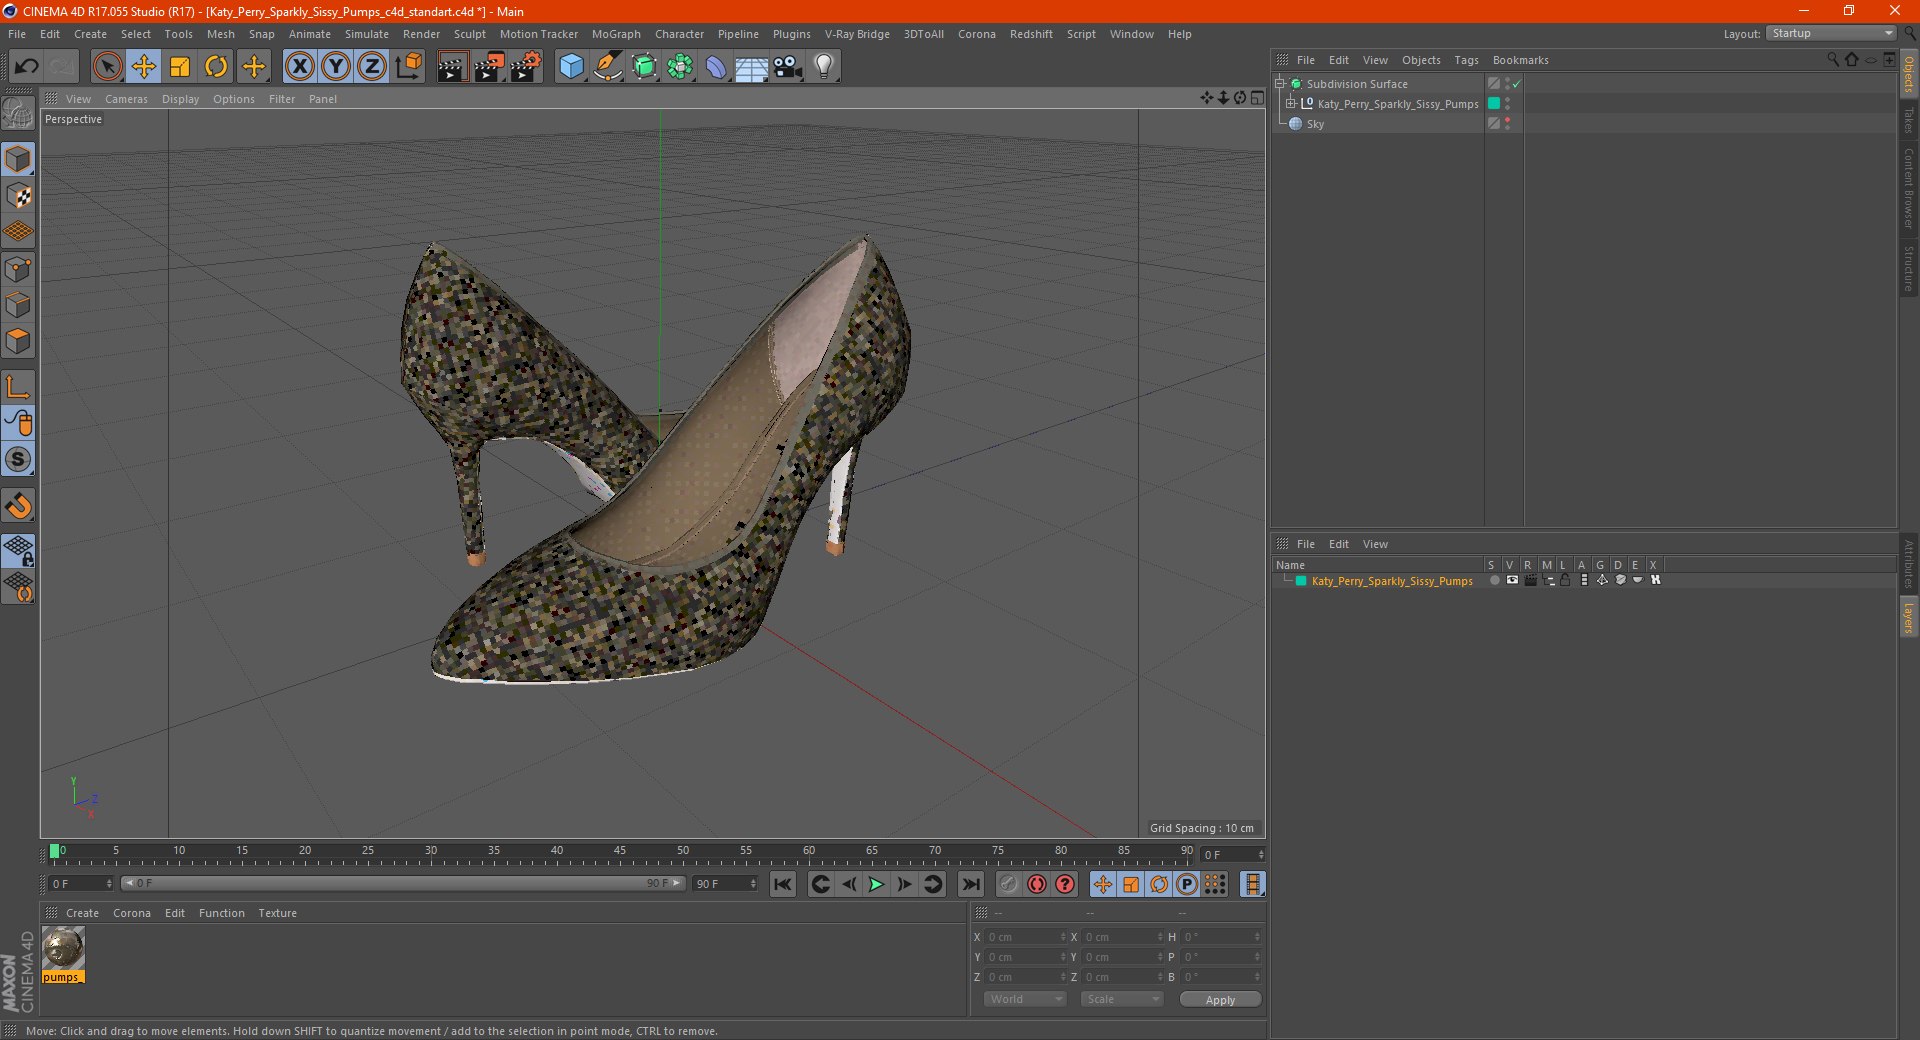Click the Undo arrow icon

coord(27,67)
